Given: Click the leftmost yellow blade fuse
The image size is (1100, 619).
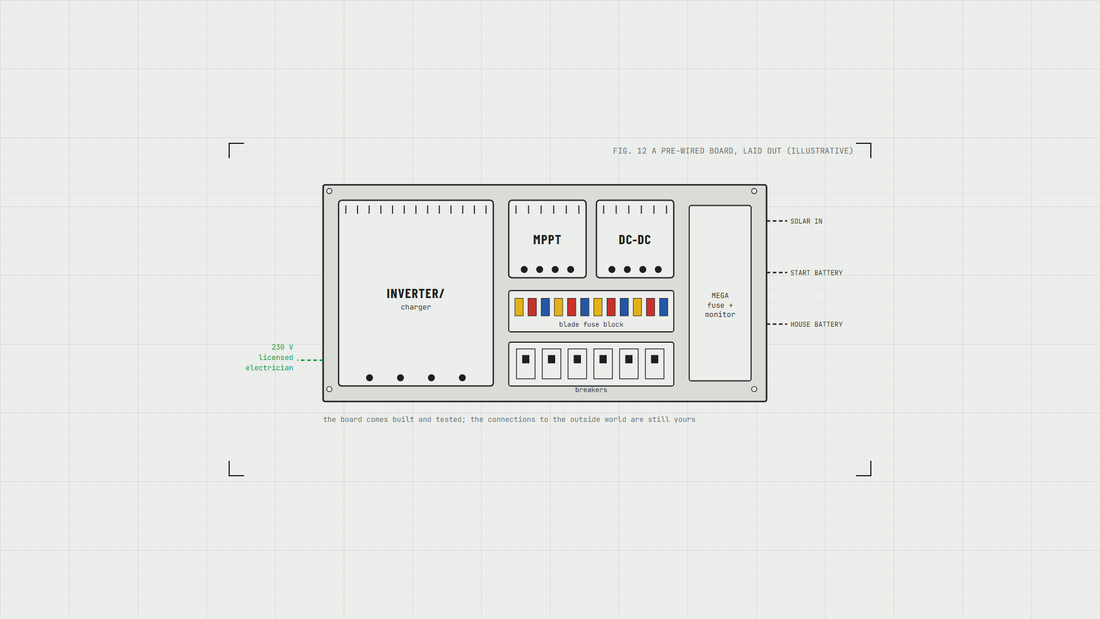Looking at the screenshot, I should tap(519, 307).
